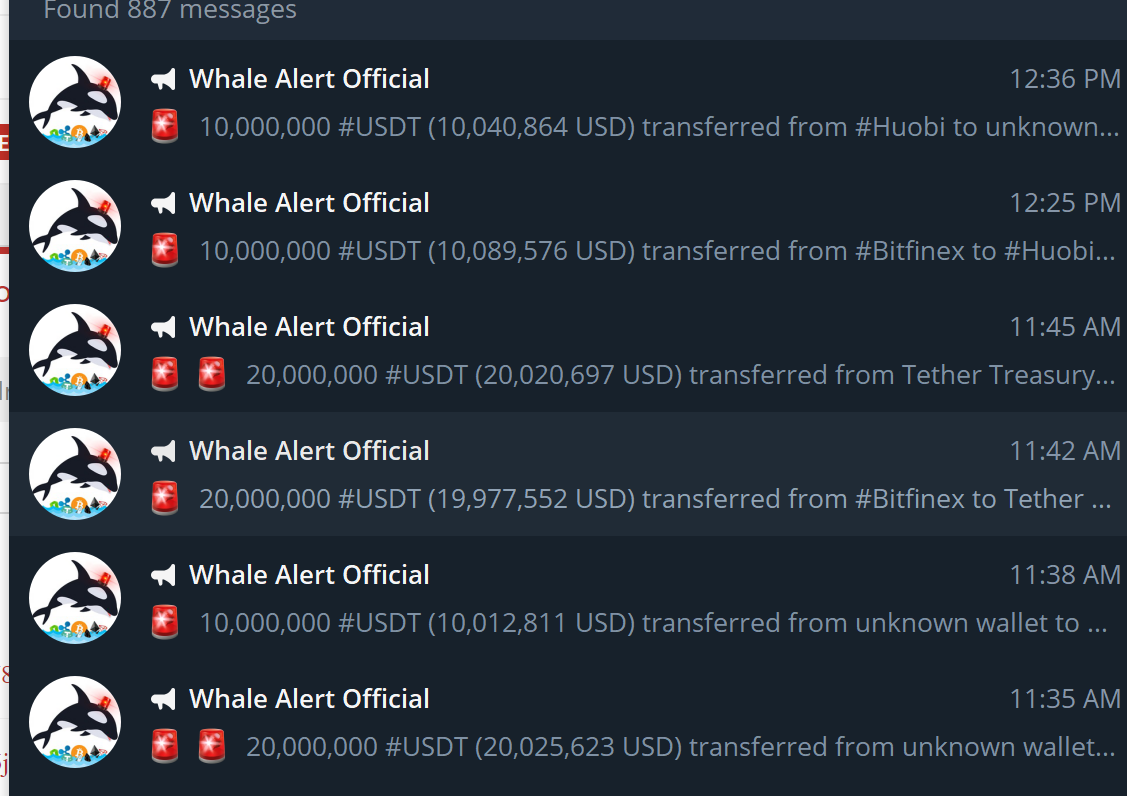Click the siren emoji before the 19,977,552 USD transfer
The image size is (1127, 796).
(165, 498)
